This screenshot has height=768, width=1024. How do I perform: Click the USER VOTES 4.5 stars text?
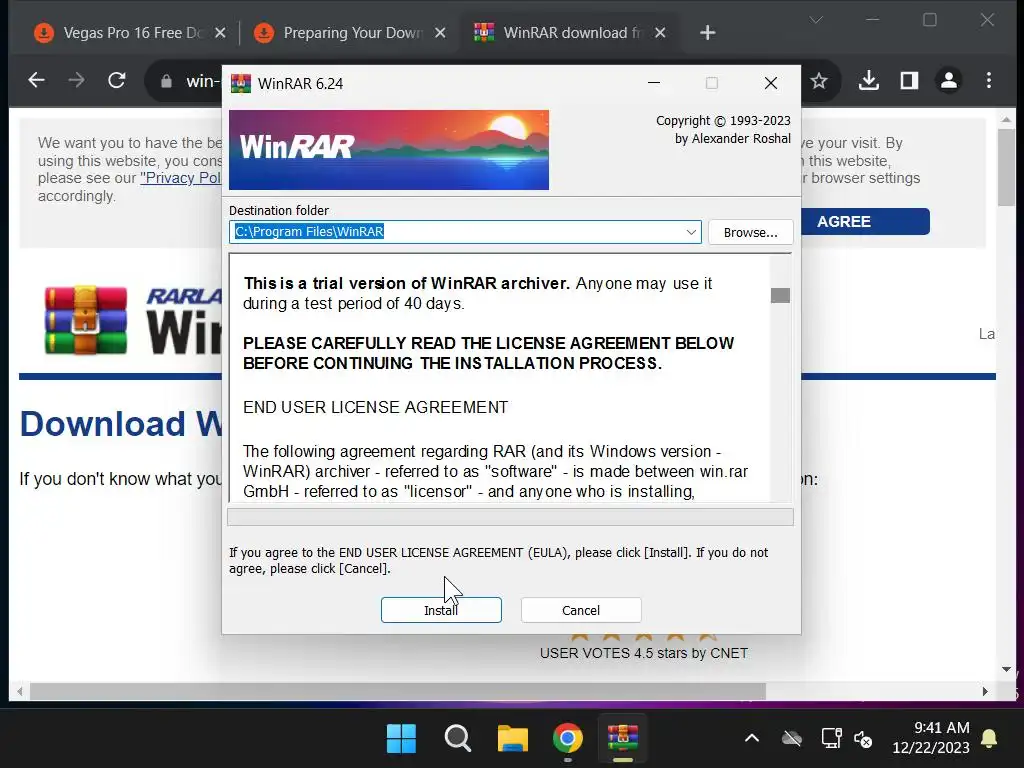pyautogui.click(x=644, y=653)
